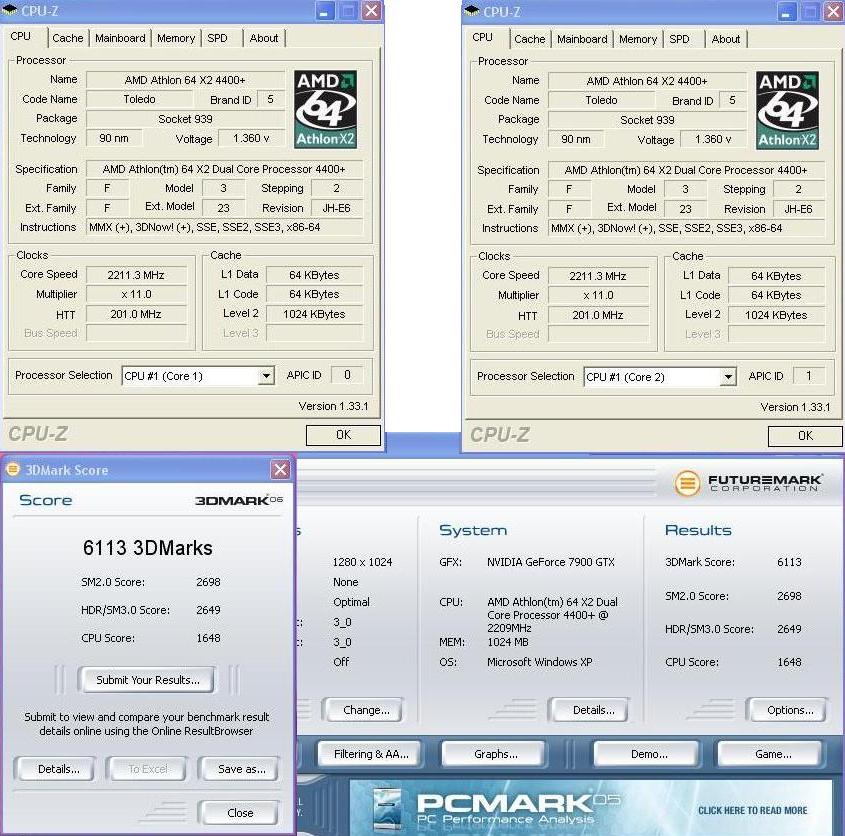Select CPU tab in right CPU-Z window

tap(483, 37)
